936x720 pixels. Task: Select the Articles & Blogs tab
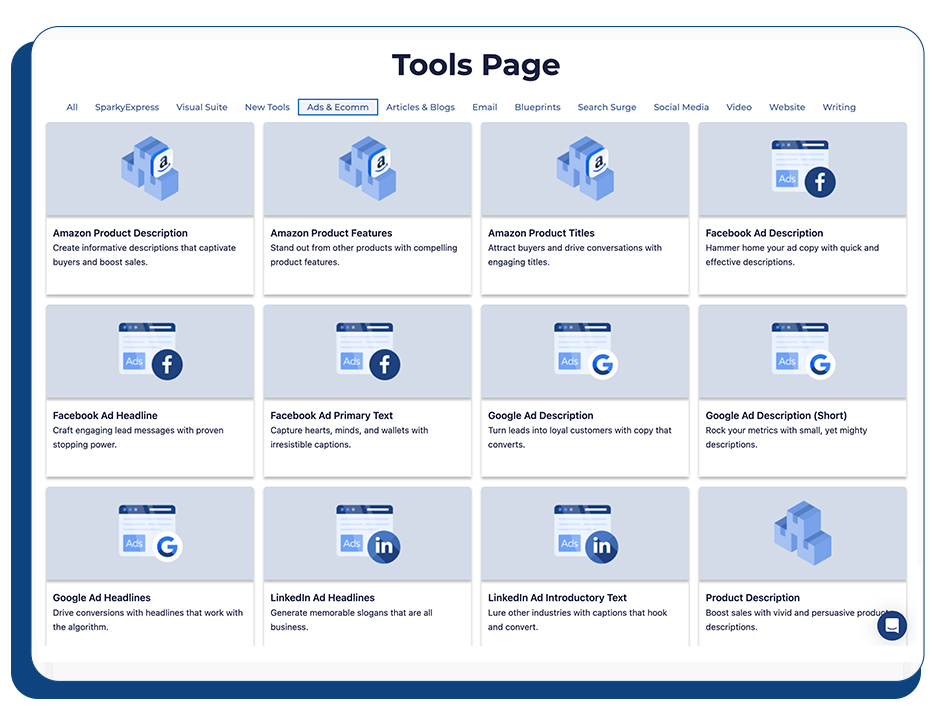(x=420, y=107)
